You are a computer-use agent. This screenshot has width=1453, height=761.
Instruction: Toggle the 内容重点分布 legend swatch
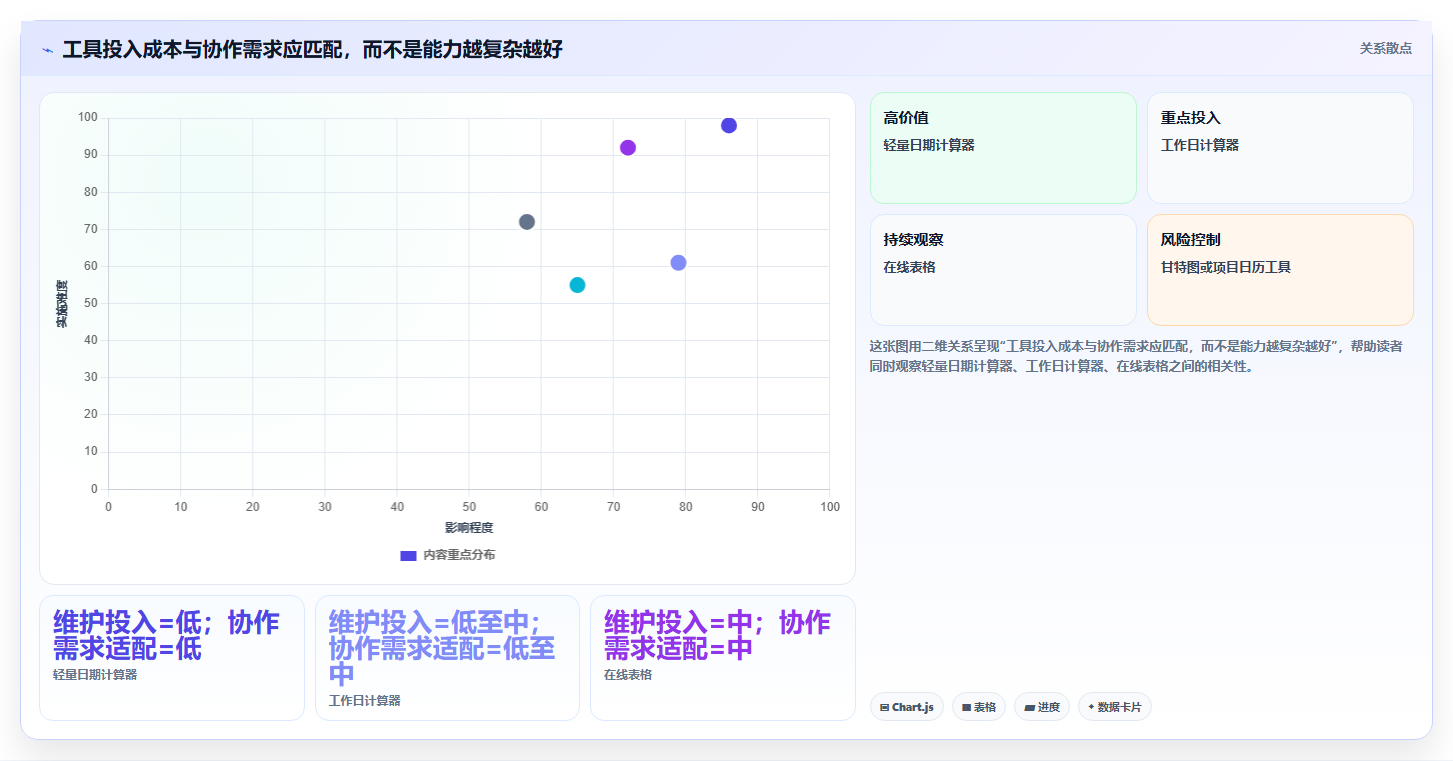[x=408, y=555]
